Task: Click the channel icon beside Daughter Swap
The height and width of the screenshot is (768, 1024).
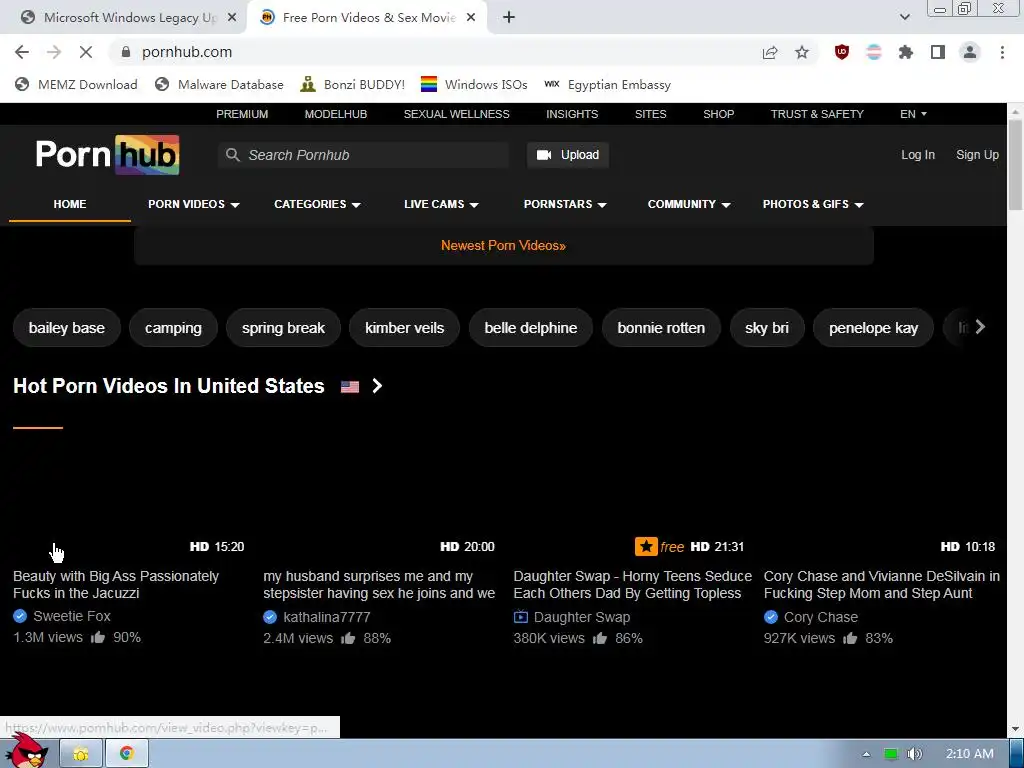Action: pos(520,617)
